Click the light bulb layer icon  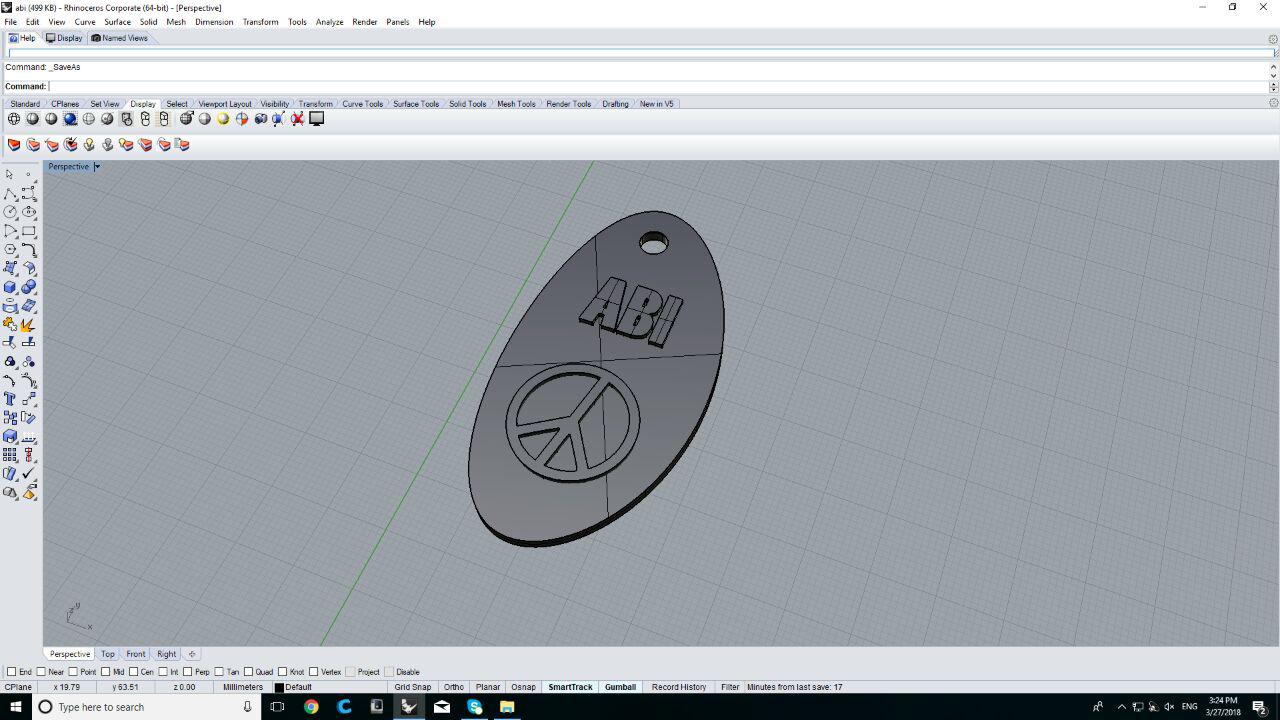(89, 145)
